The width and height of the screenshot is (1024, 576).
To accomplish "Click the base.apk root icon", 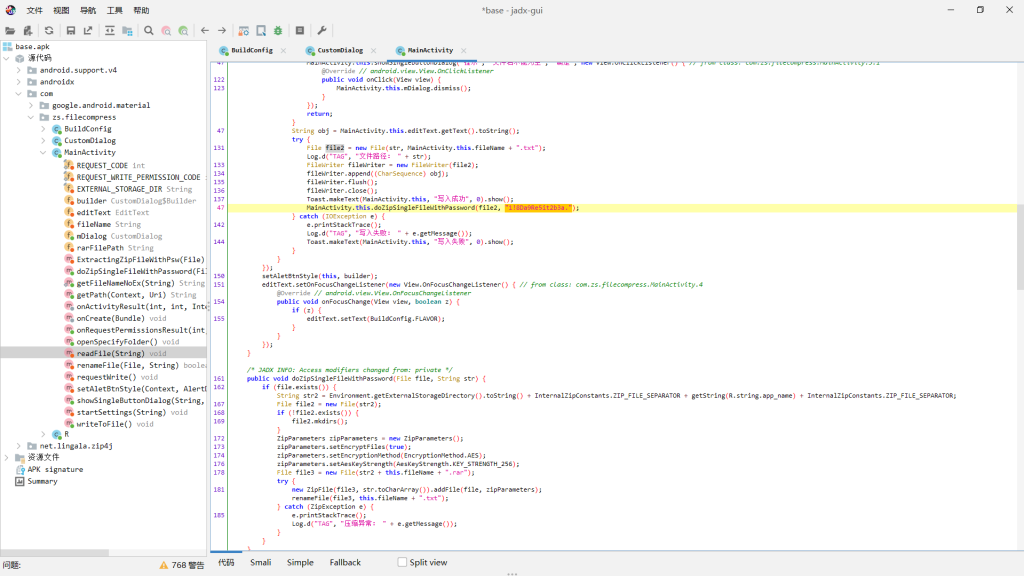I will [x=7, y=46].
